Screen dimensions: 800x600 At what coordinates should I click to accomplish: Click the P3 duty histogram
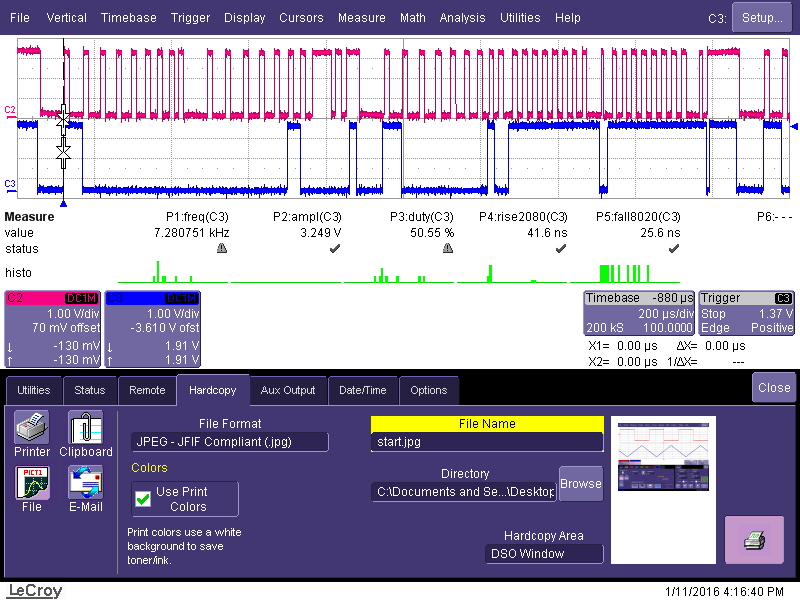399,272
